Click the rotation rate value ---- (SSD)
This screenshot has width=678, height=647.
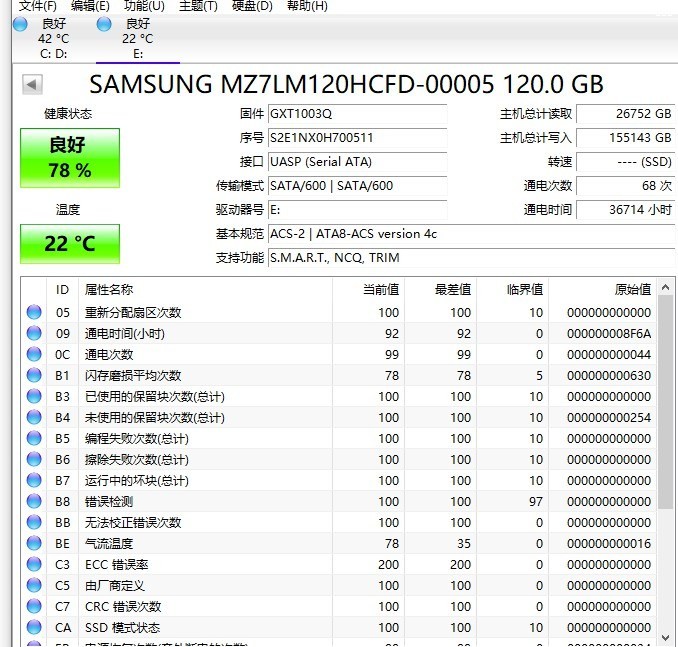coord(625,162)
